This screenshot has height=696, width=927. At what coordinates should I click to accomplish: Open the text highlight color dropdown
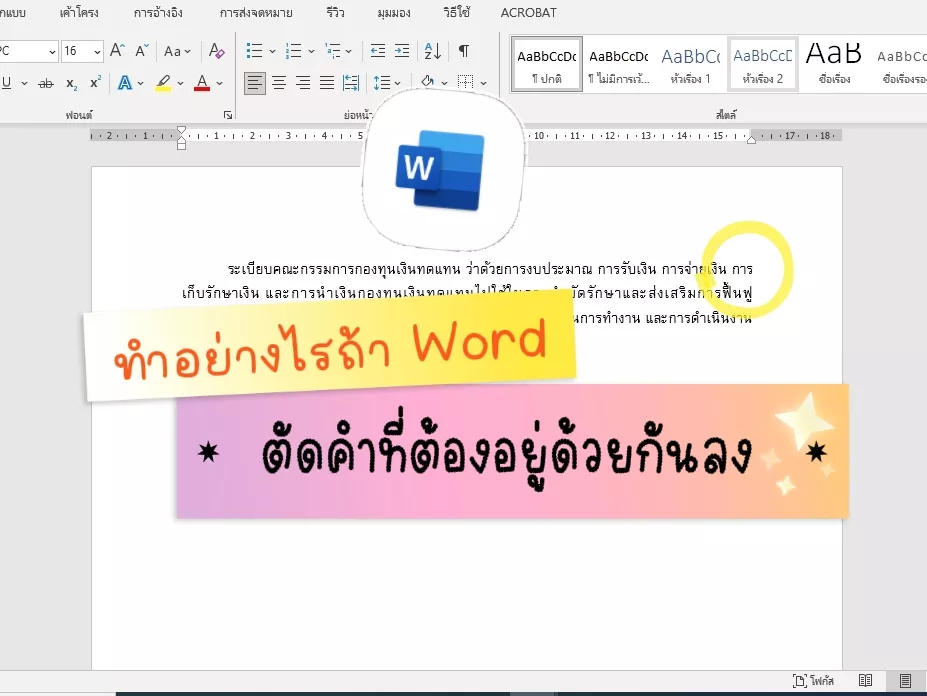pos(179,83)
